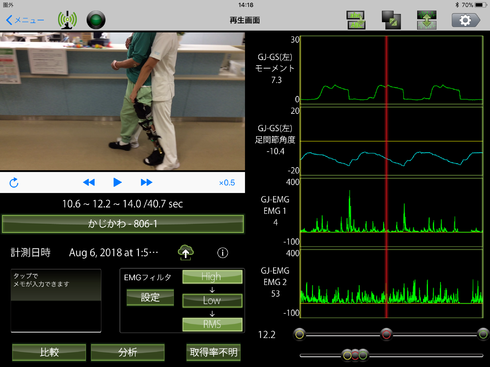Screen dimensions: 490x367
Task: Open 比較 comparison
Action: [x=49, y=352]
